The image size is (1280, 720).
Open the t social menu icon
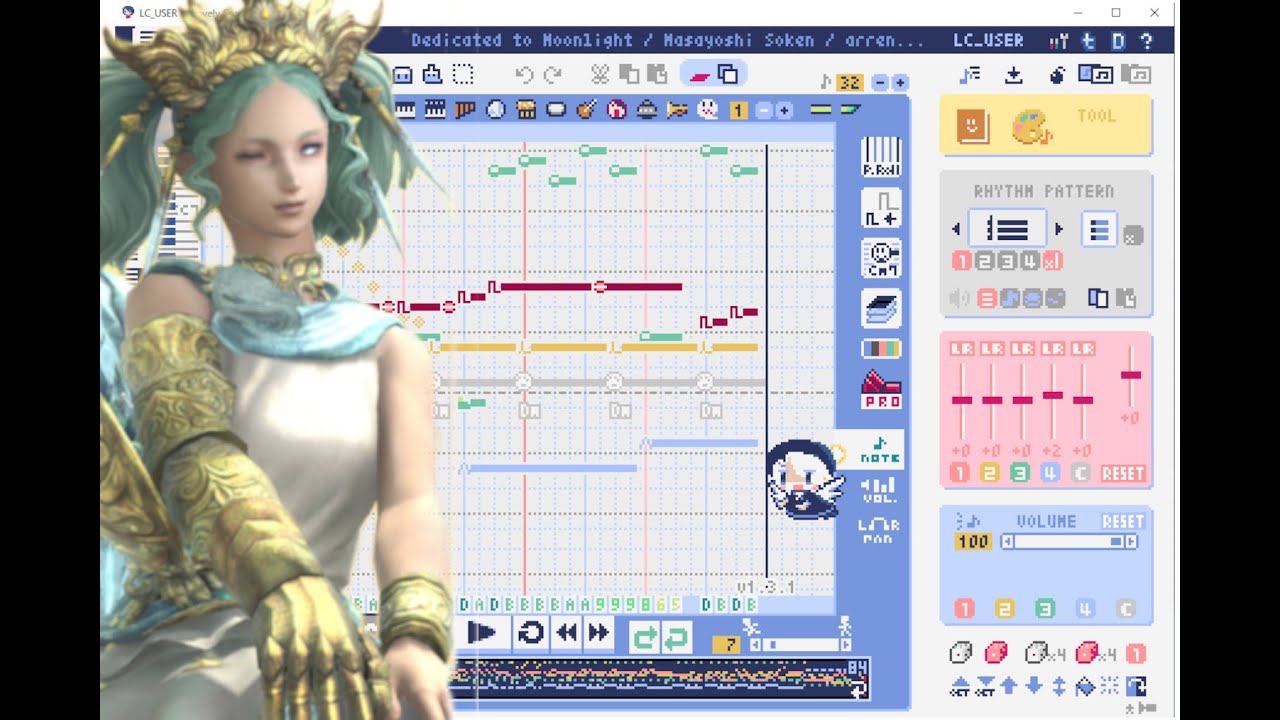pos(1090,41)
